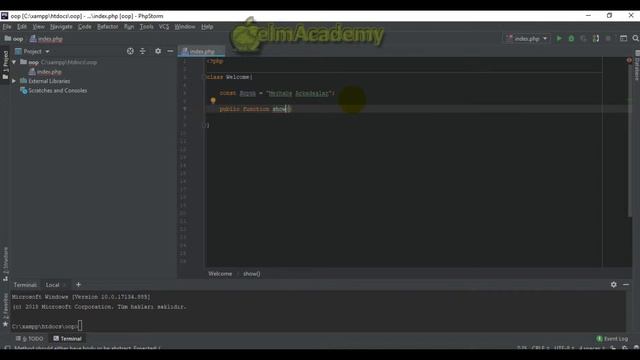Click the closing fold marker of the Welcome class
This screenshot has width=640, height=360.
point(204,125)
